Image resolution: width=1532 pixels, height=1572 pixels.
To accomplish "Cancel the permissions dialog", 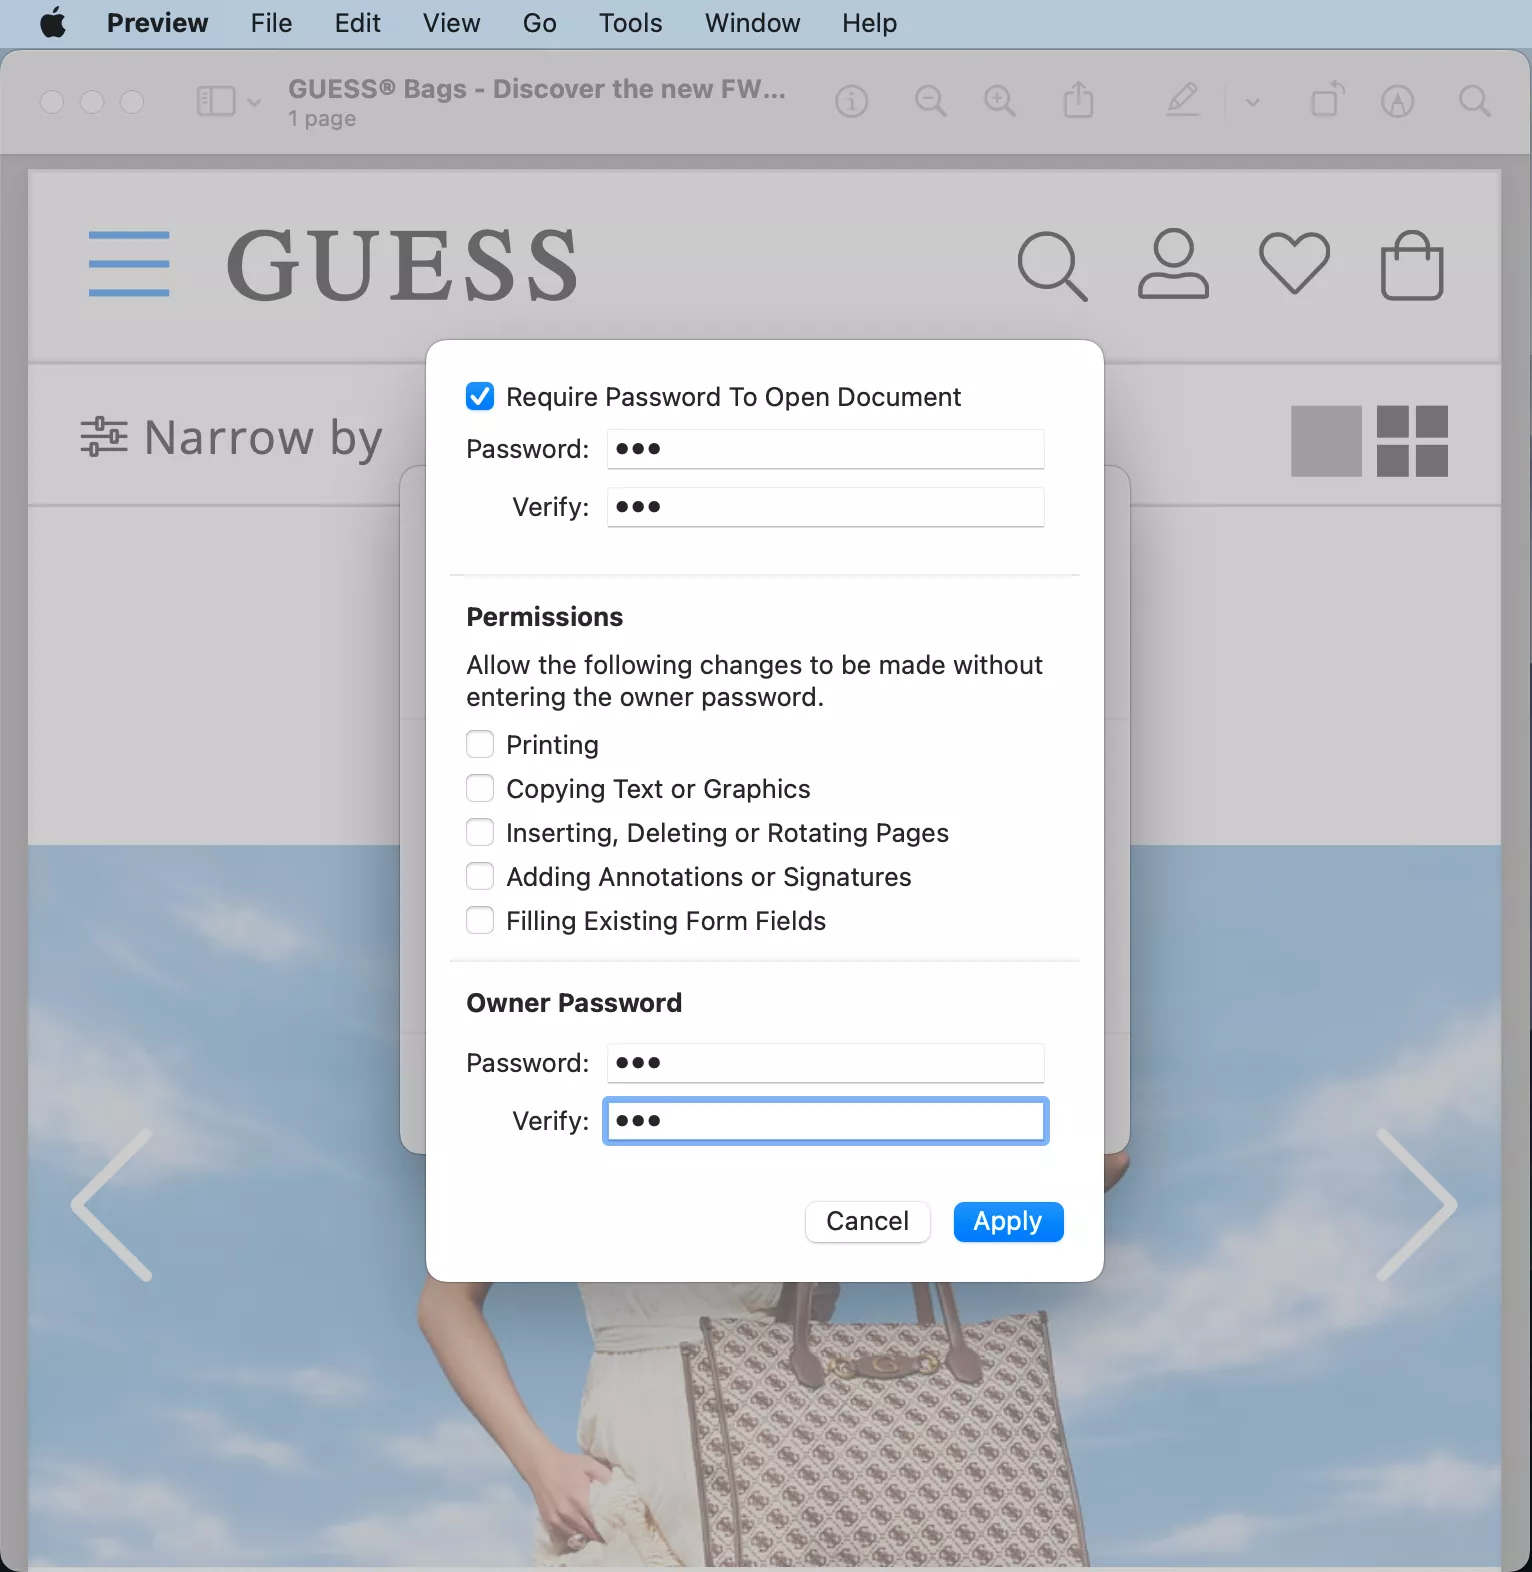I will [867, 1221].
